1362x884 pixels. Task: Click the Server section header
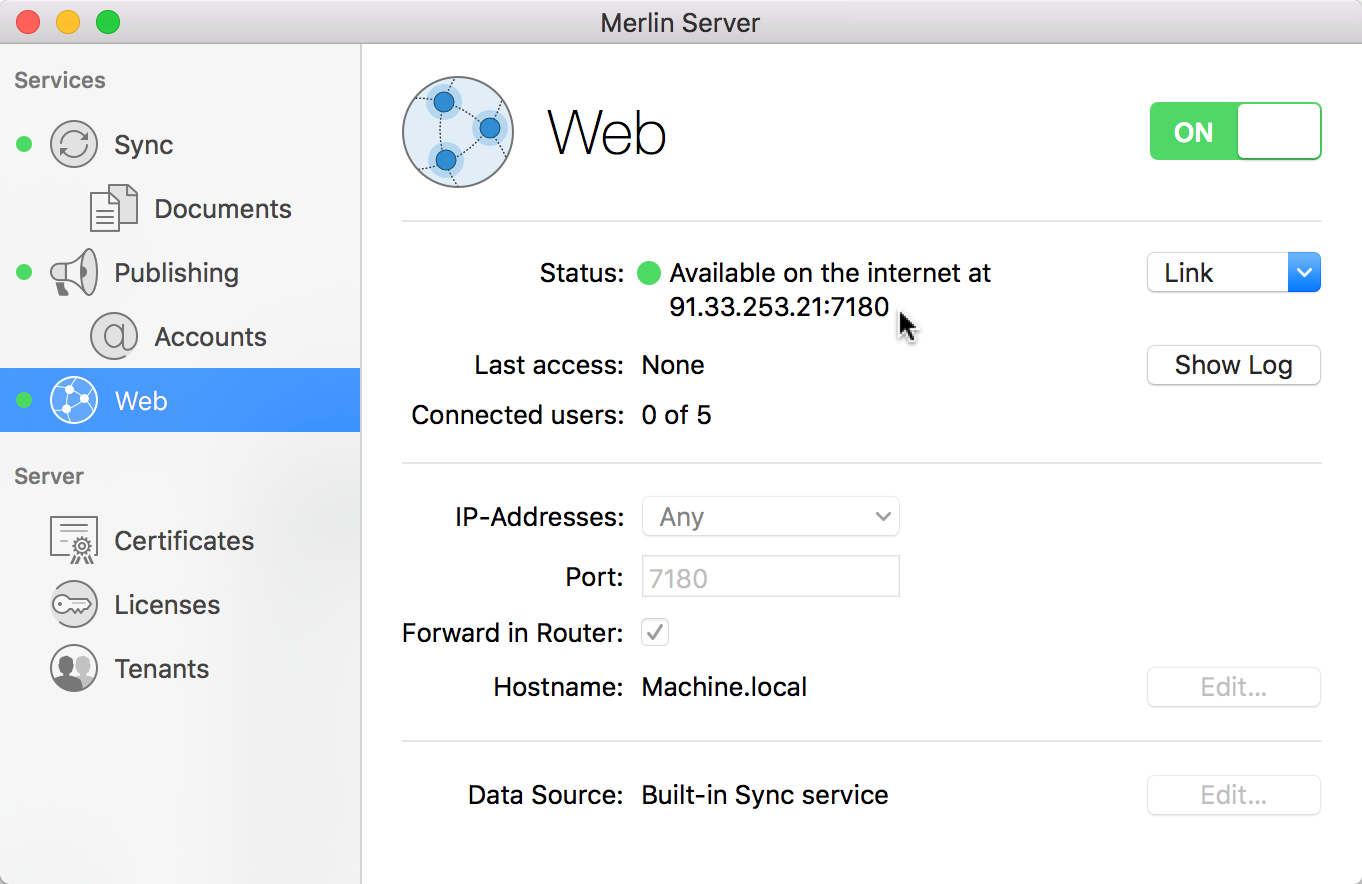pyautogui.click(x=49, y=476)
